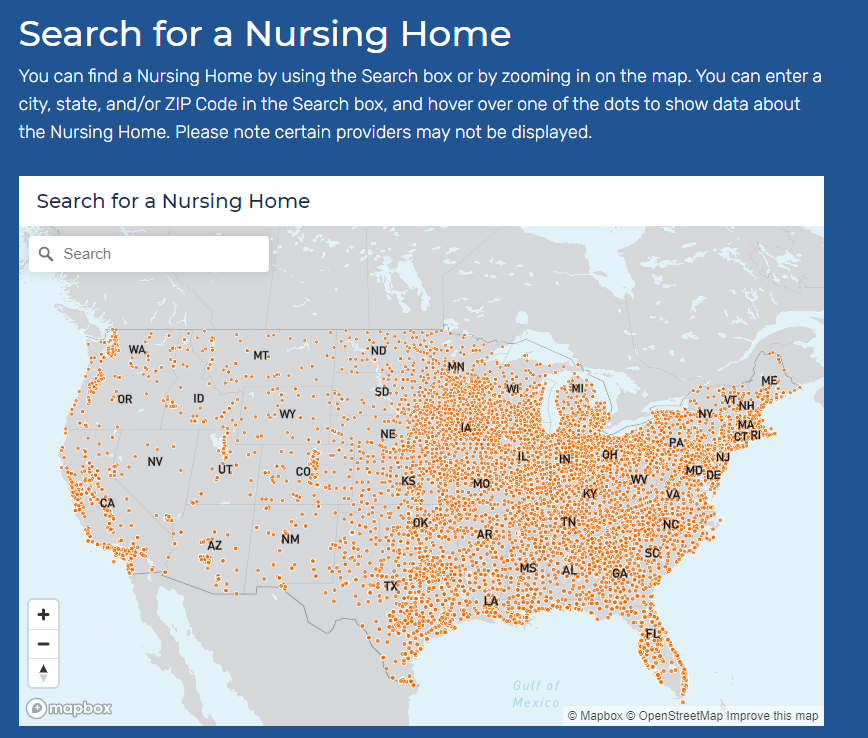Click the Gulf of Mexico map label

pos(537,694)
